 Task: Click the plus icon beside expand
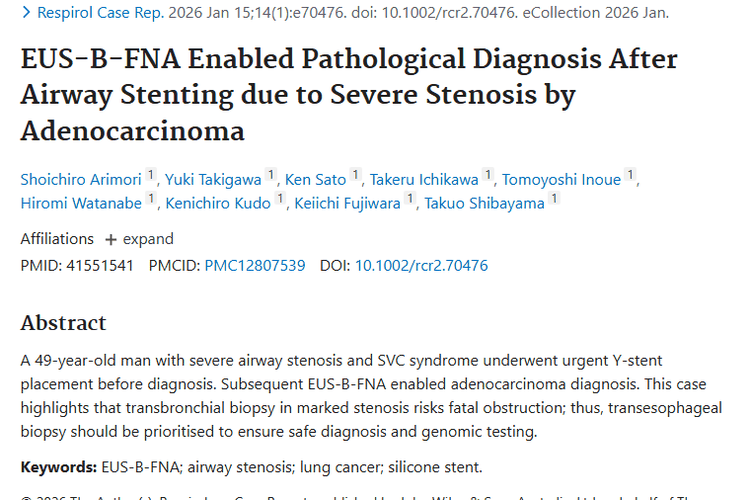[x=111, y=240]
